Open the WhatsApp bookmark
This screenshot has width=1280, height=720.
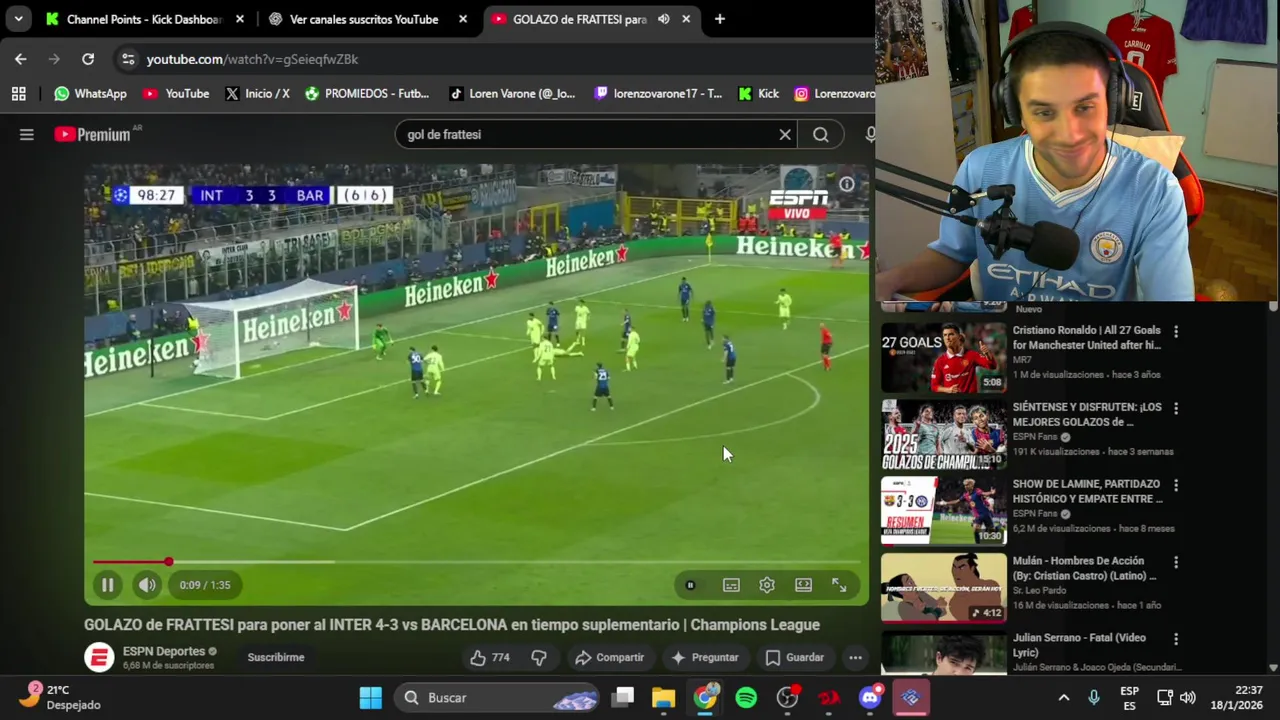click(x=90, y=93)
